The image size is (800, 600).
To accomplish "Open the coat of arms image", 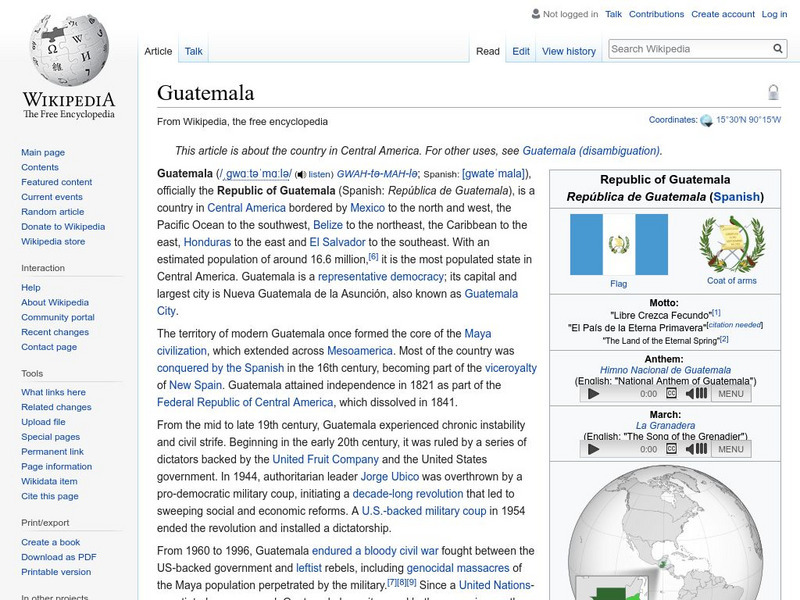I will (x=732, y=244).
